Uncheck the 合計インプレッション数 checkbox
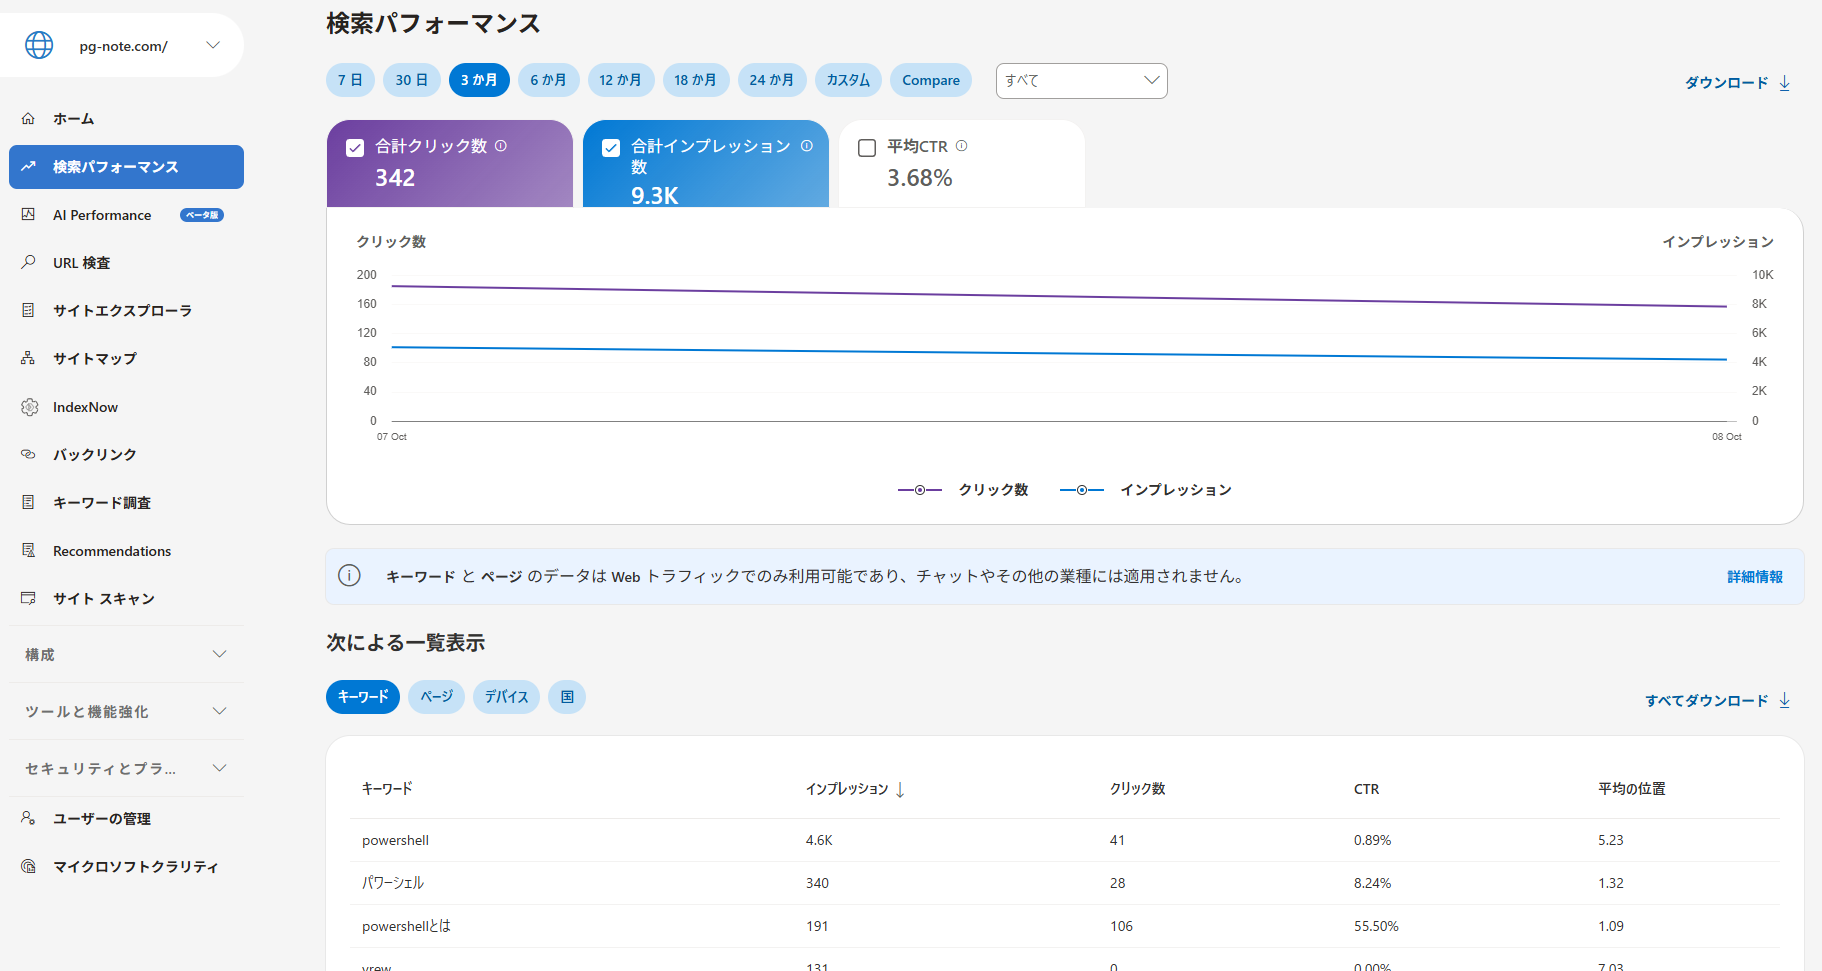1822x971 pixels. click(x=611, y=148)
